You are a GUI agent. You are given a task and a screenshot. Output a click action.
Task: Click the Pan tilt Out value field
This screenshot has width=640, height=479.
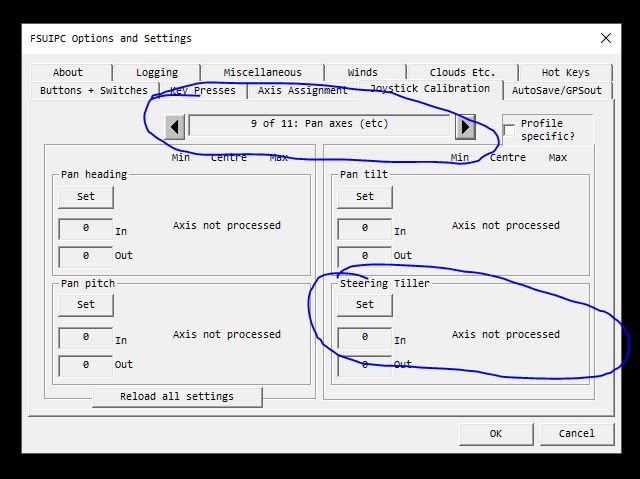pos(364,256)
